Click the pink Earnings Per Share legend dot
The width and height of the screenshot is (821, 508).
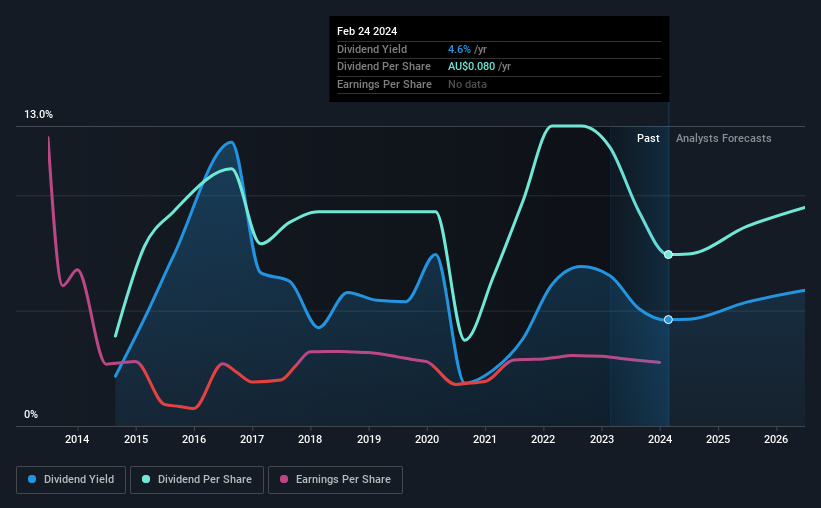point(284,479)
